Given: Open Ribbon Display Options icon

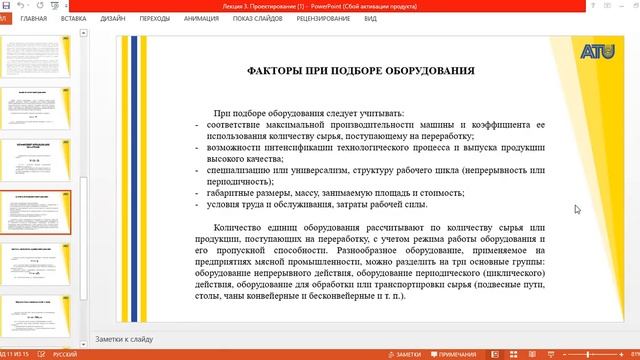Looking at the screenshot, I should tap(607, 5).
